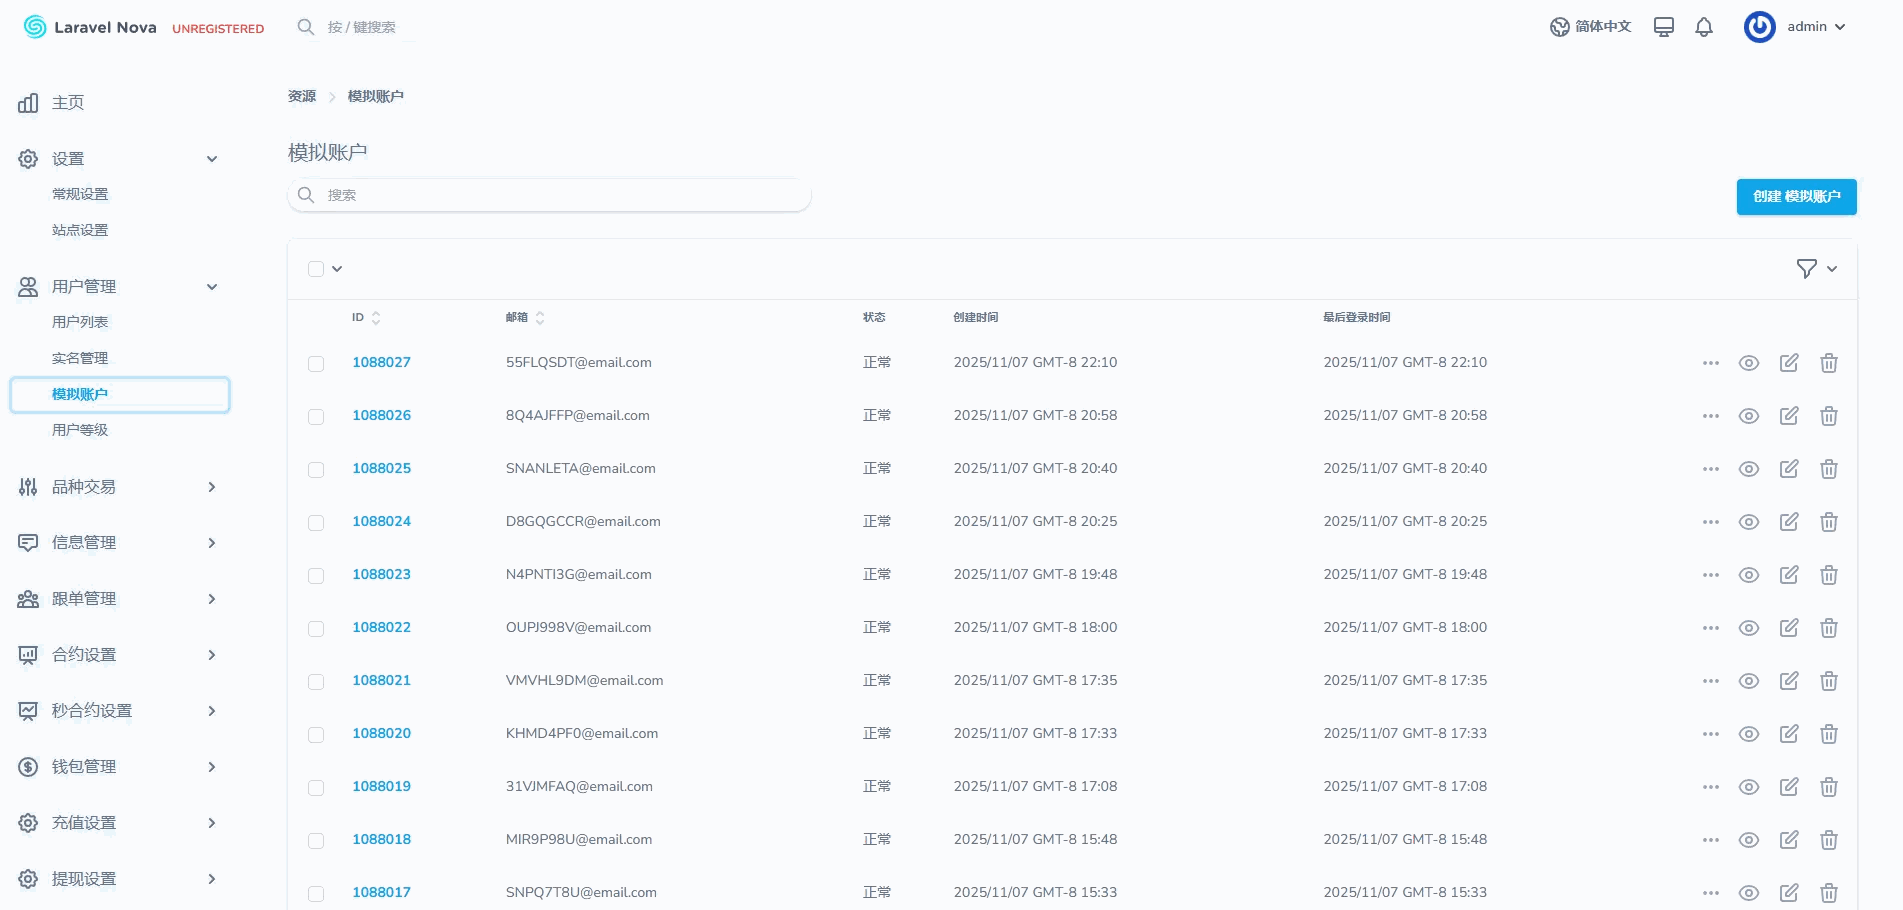The width and height of the screenshot is (1903, 910).
Task: Delete account 1088022 via trash icon
Action: click(1828, 628)
